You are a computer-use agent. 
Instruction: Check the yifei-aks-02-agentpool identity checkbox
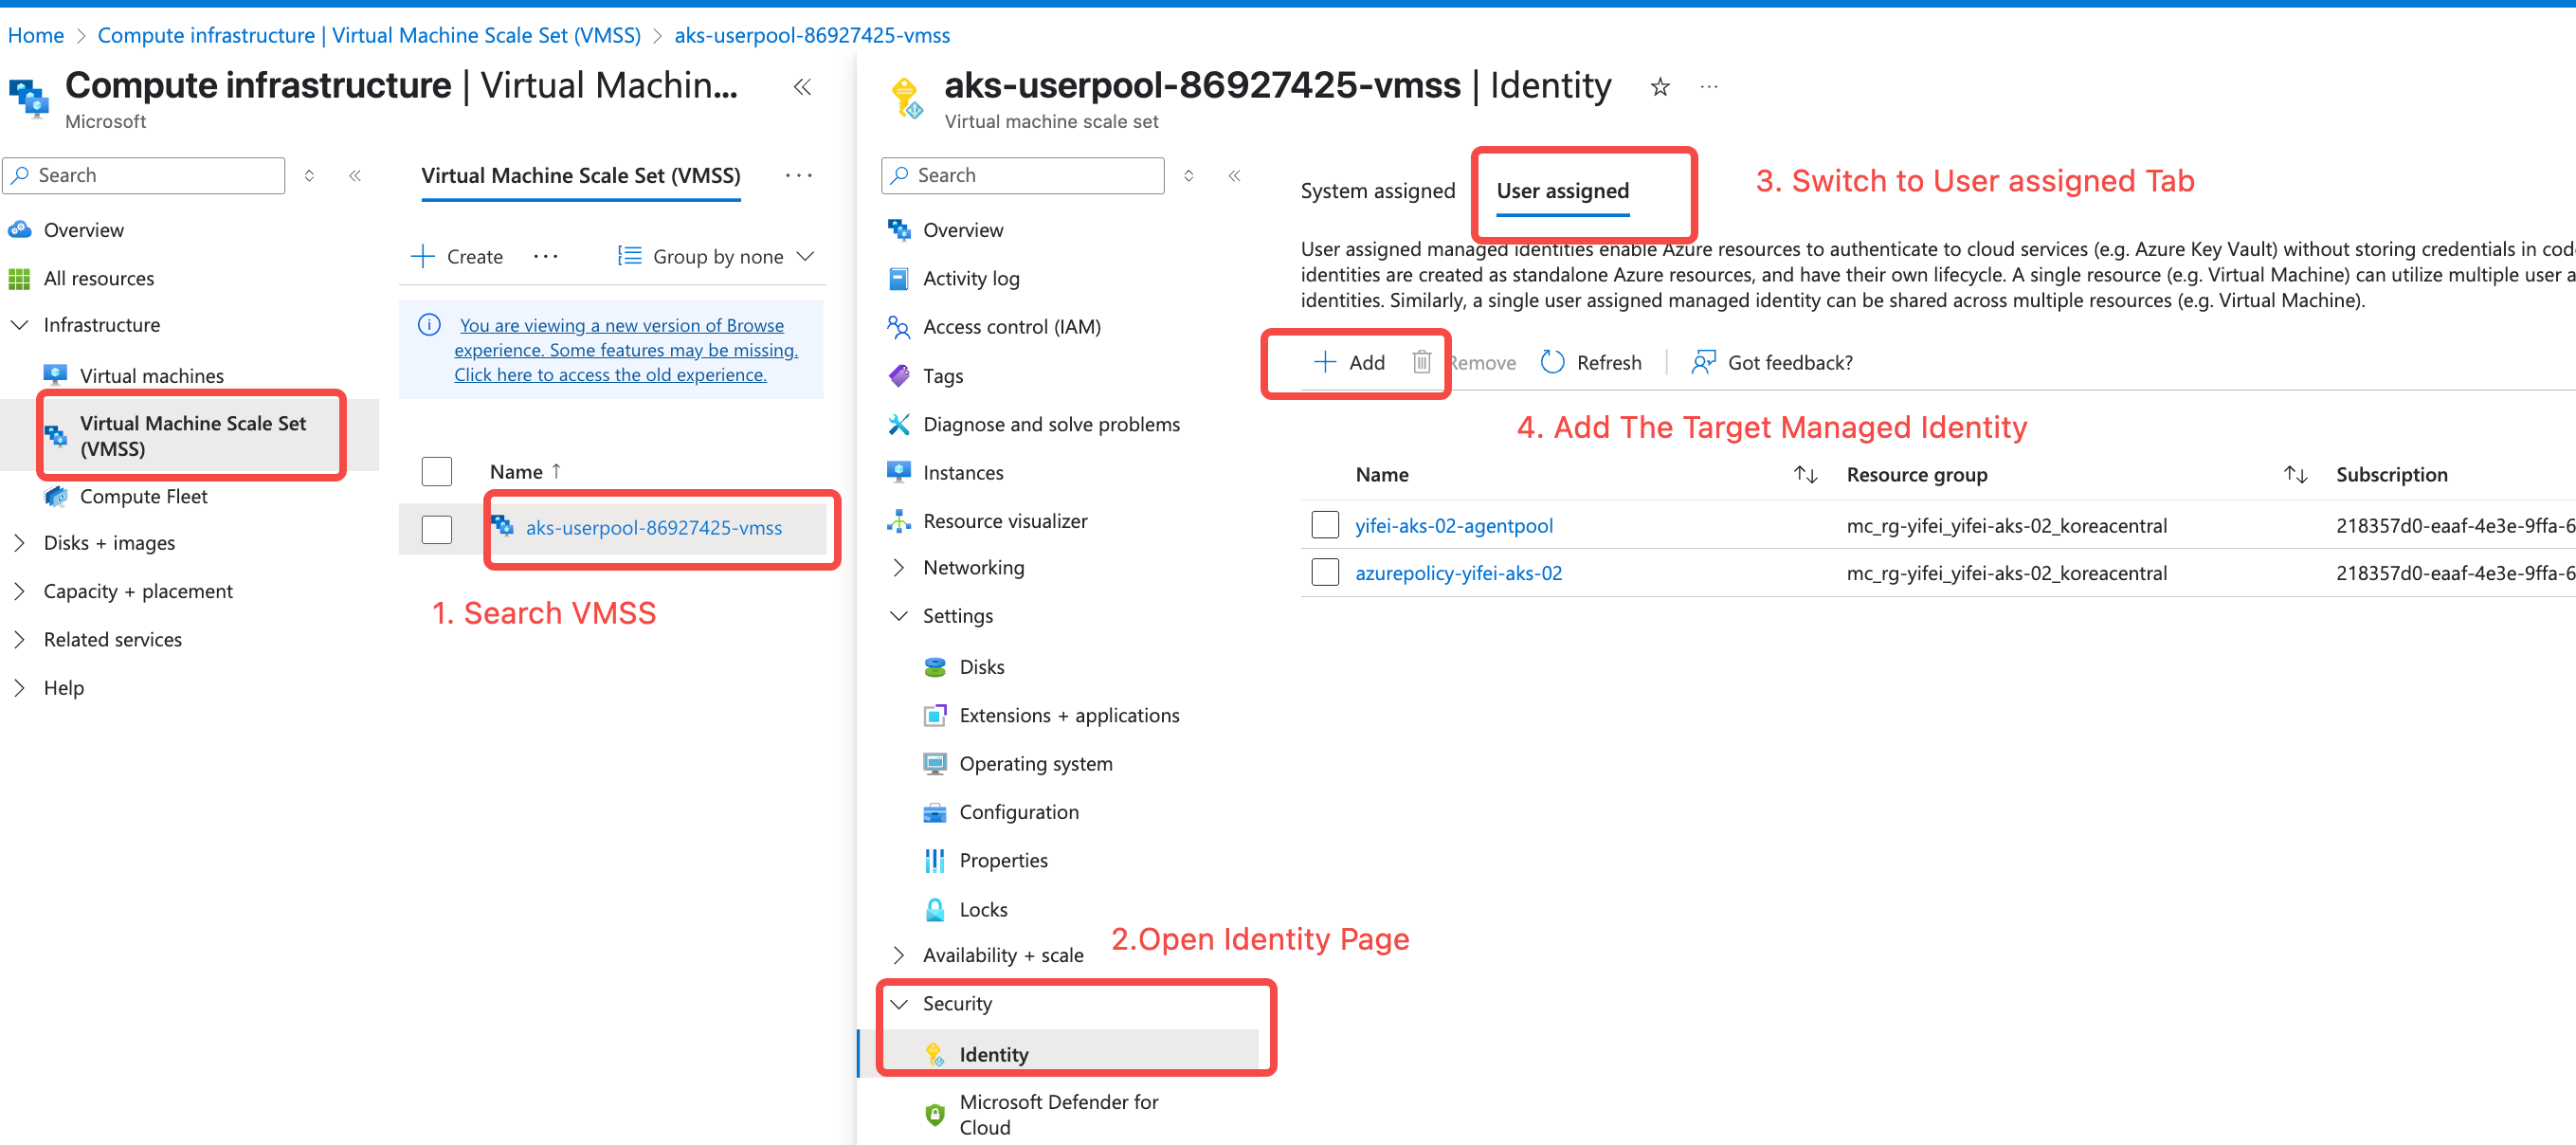(1324, 525)
